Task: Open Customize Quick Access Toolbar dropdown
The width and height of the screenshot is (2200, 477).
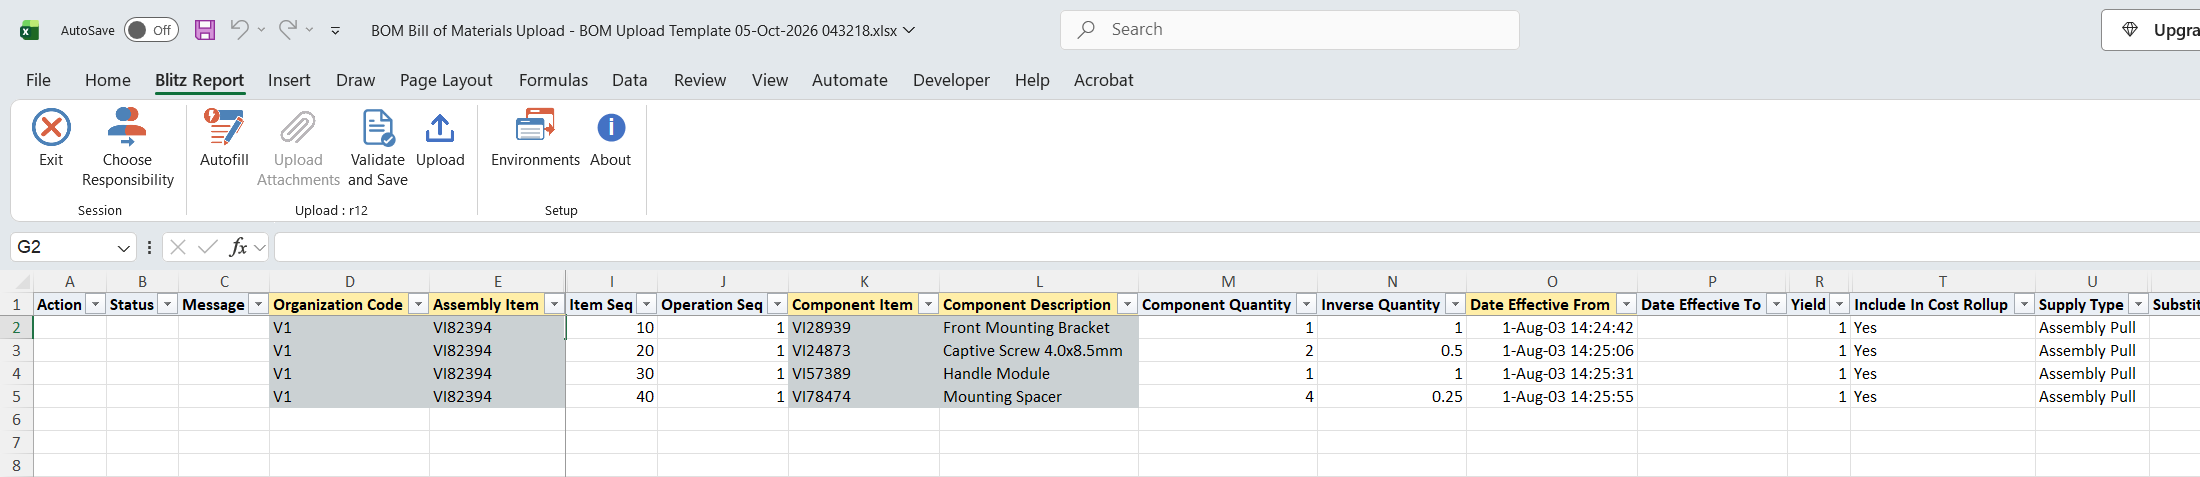Action: (335, 31)
